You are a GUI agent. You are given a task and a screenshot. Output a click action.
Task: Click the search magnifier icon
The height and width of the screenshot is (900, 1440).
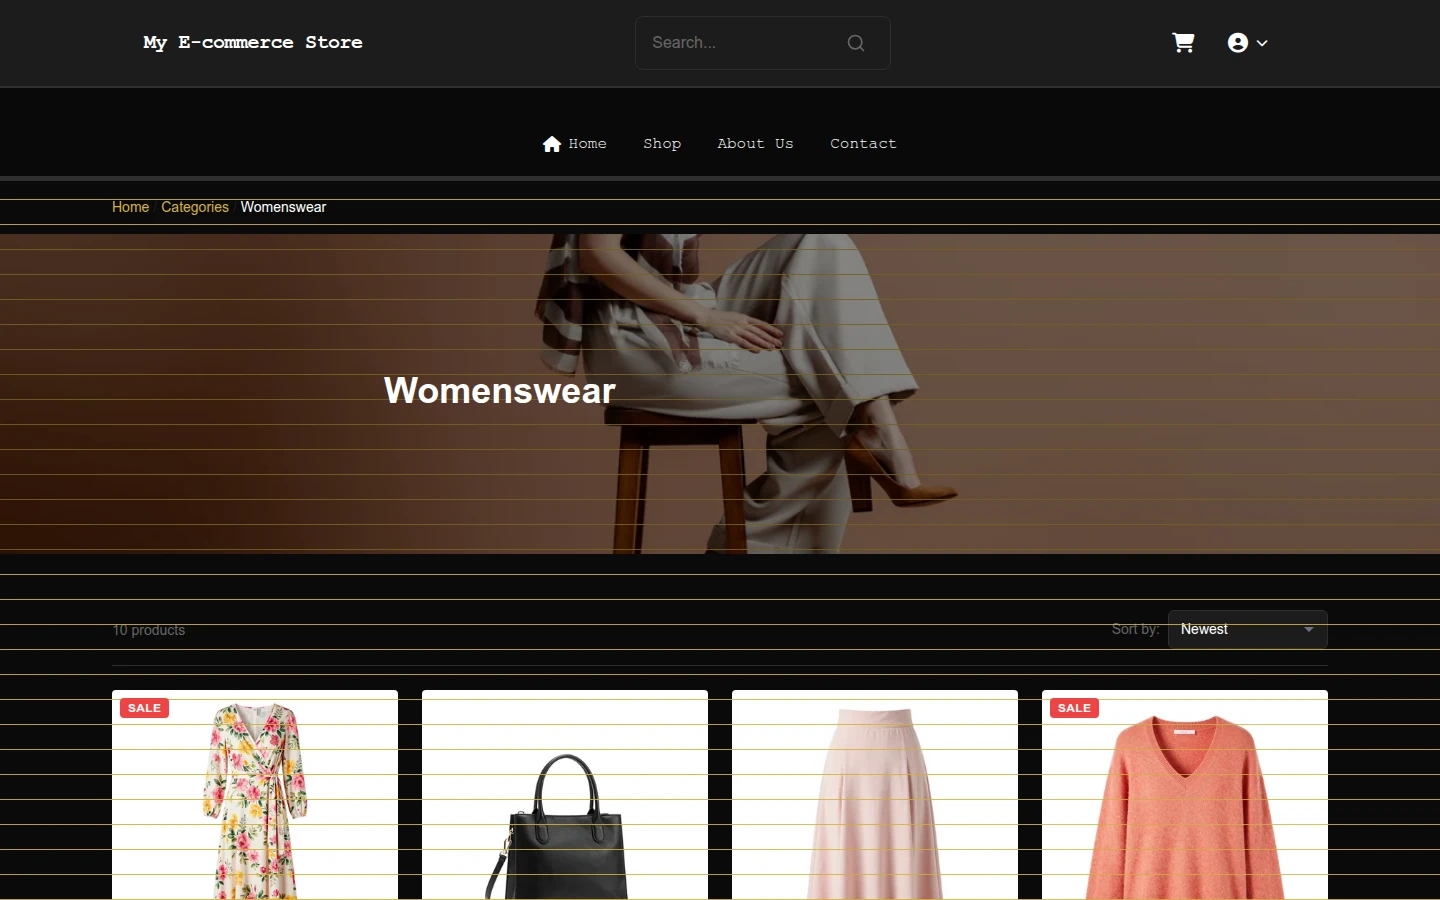click(856, 43)
